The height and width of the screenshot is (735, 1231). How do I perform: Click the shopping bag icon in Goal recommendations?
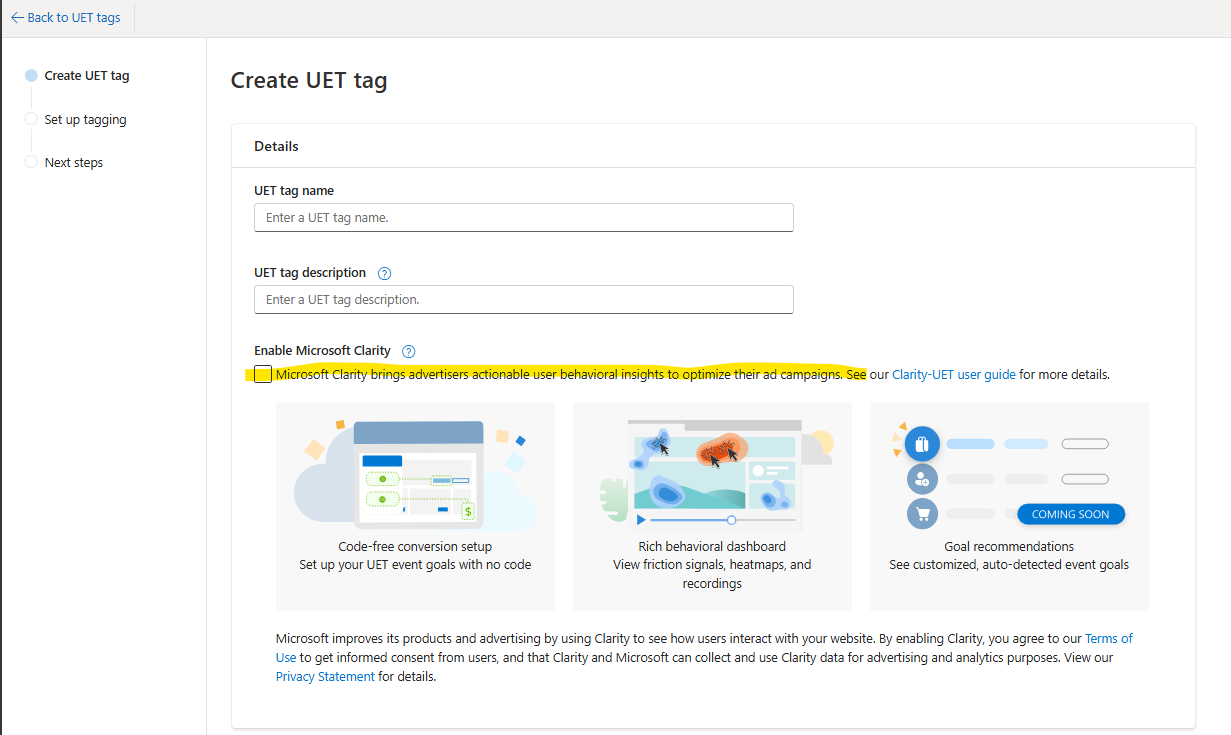(x=922, y=443)
